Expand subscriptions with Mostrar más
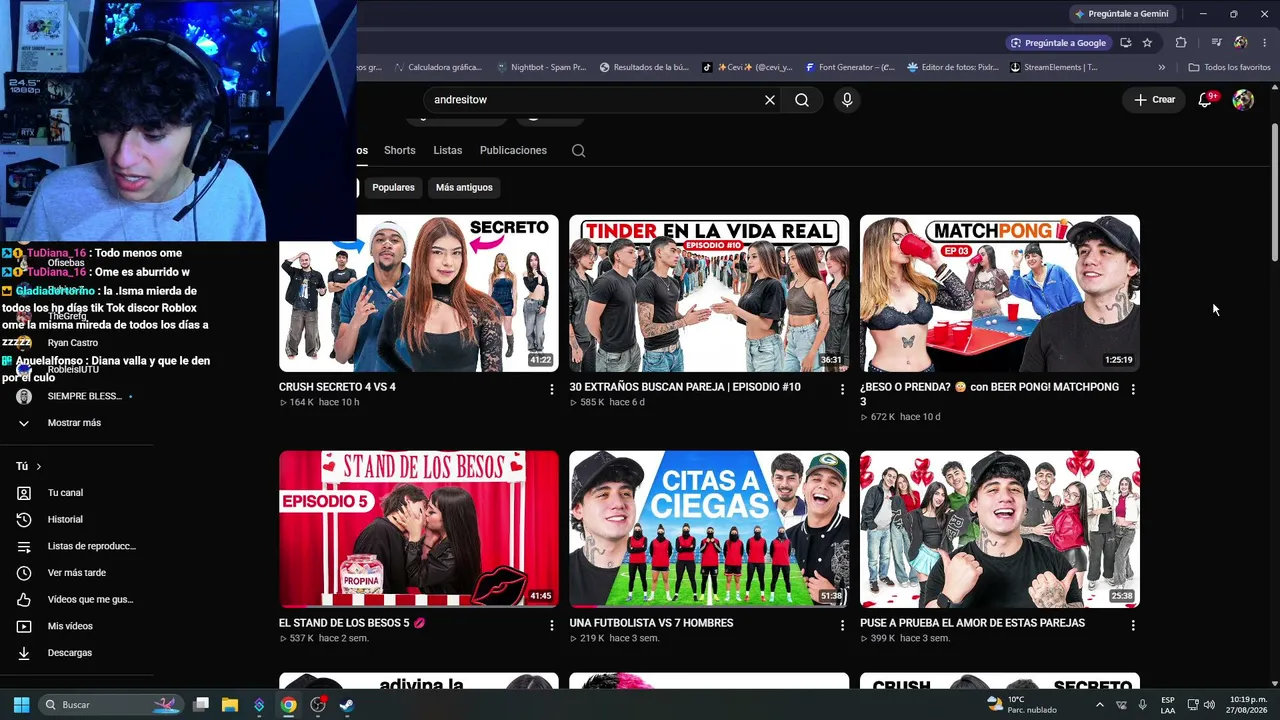 click(x=76, y=423)
